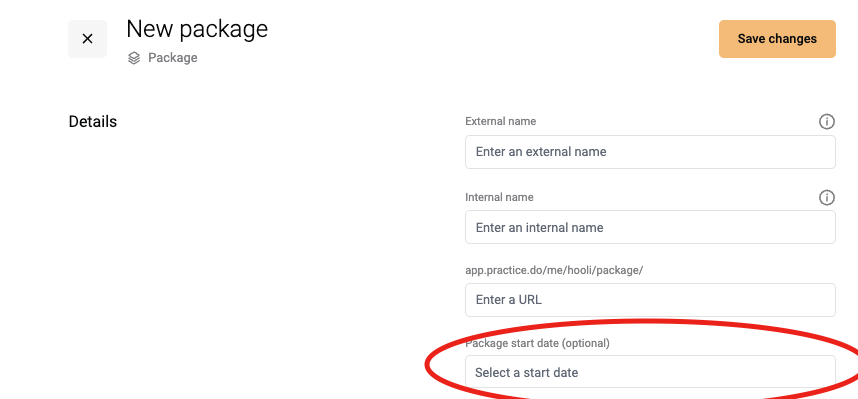Click the Package start date (optional) label
The height and width of the screenshot is (399, 858).
pyautogui.click(x=537, y=343)
